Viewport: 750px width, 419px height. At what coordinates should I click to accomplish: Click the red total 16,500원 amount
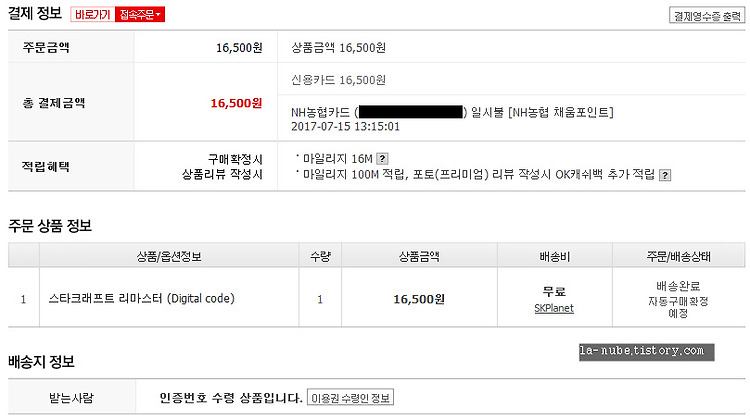tap(236, 103)
